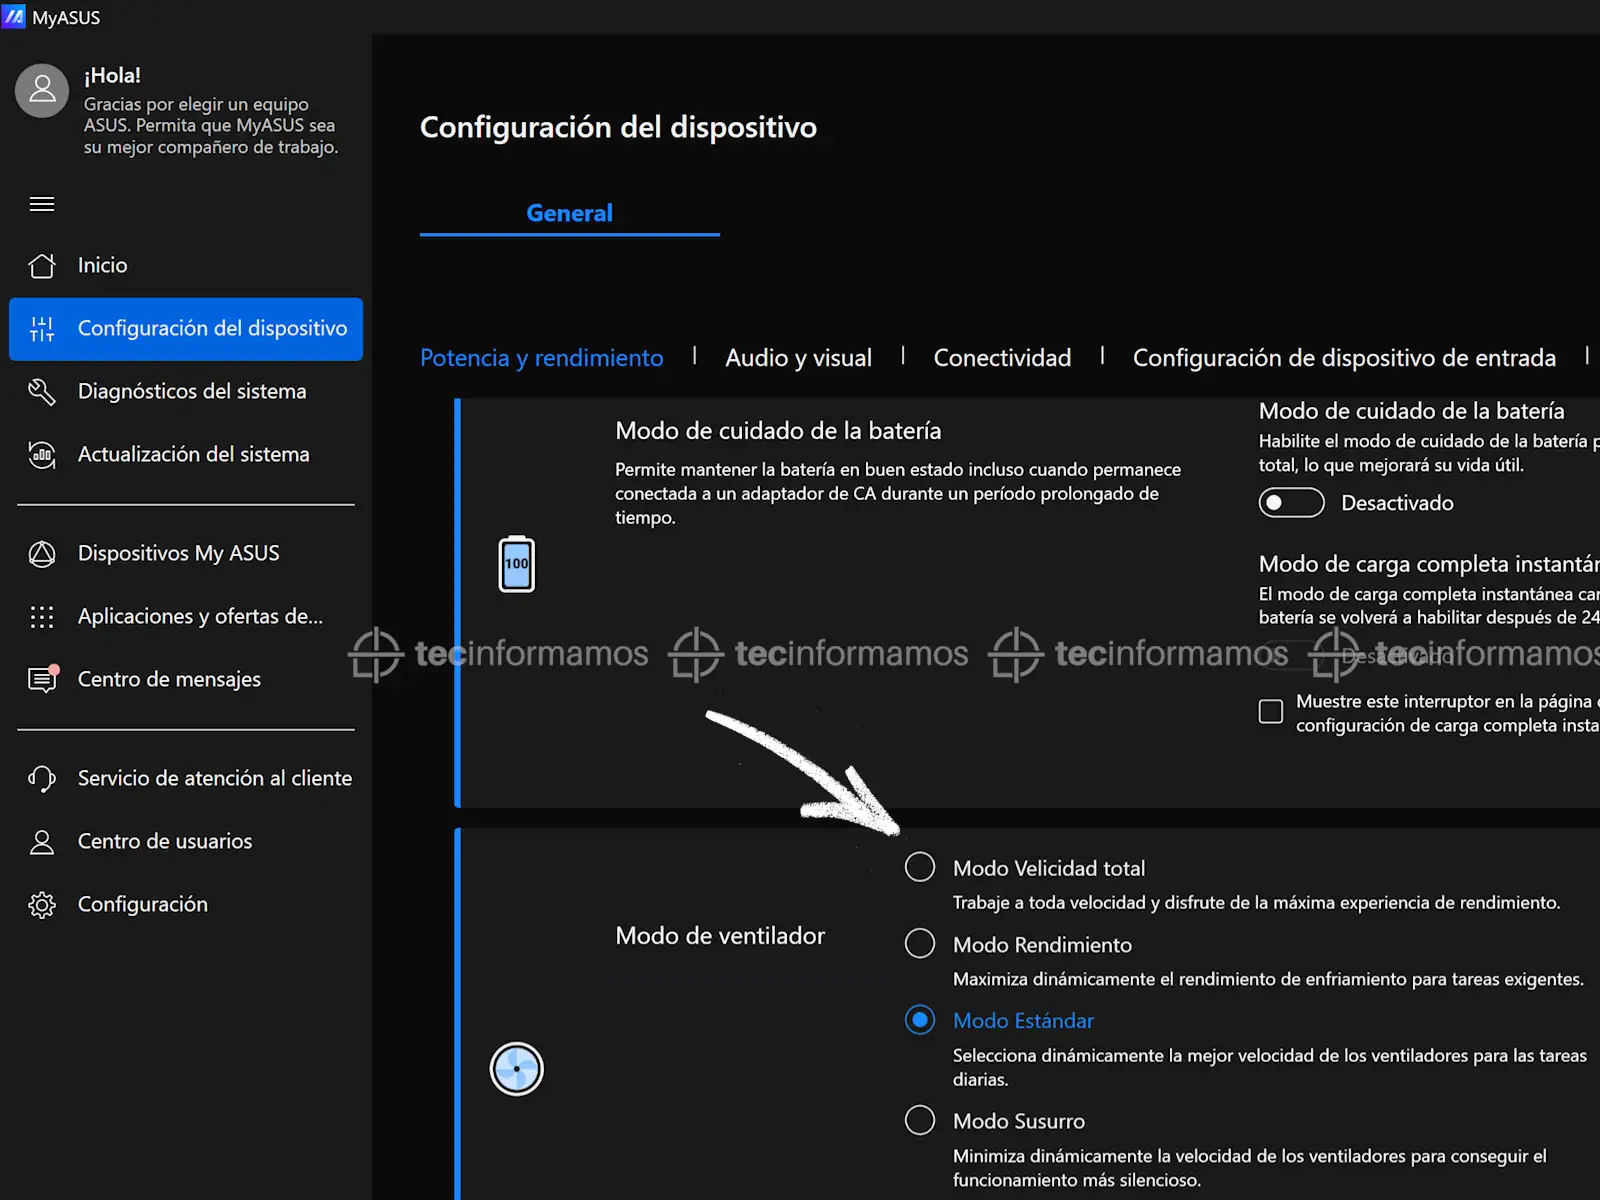
Task: Click the fan mode icon
Action: [517, 1069]
